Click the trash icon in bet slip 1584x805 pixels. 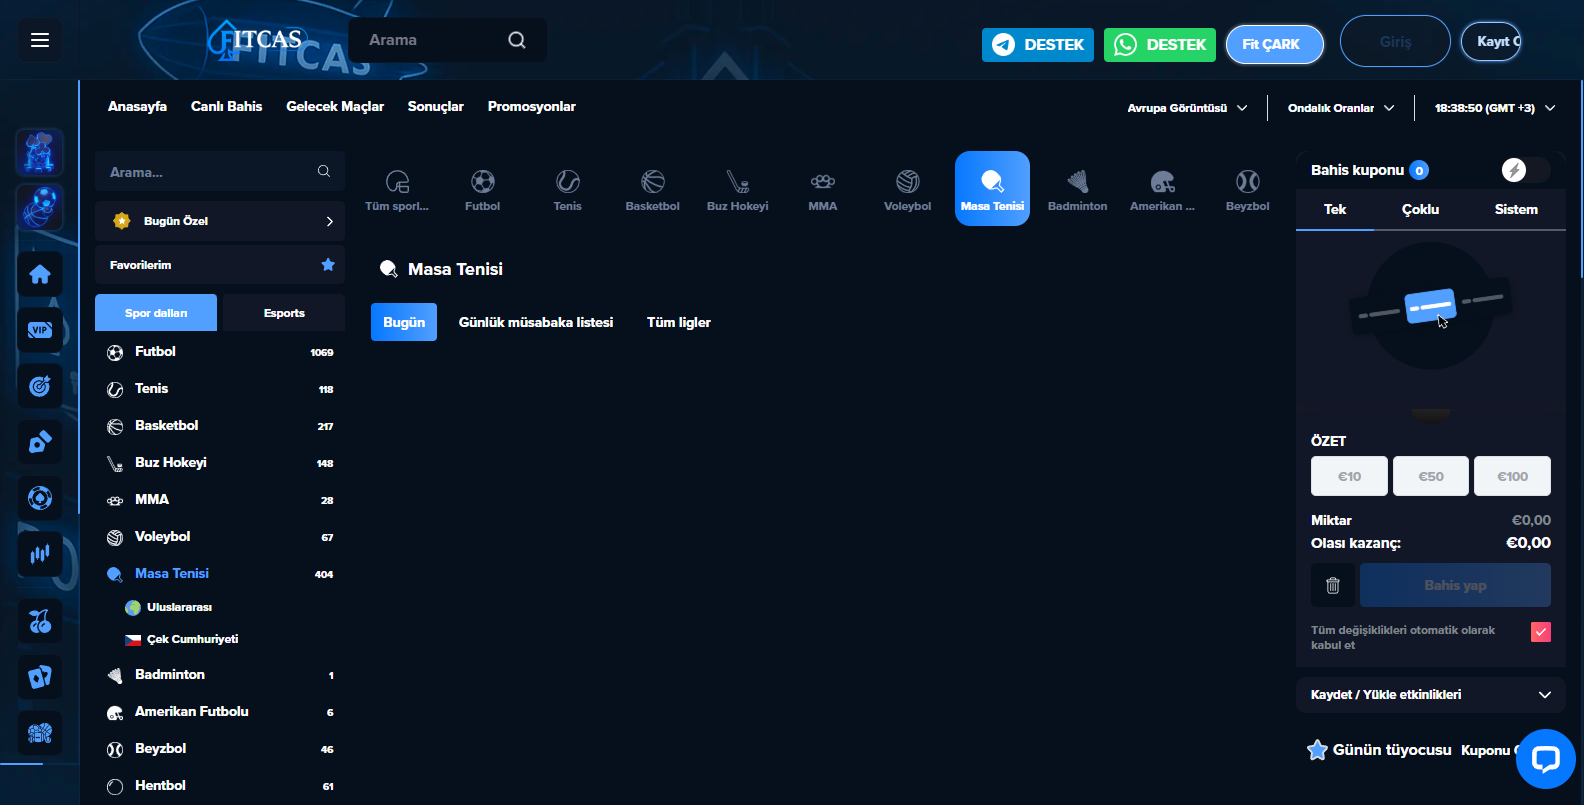1332,585
